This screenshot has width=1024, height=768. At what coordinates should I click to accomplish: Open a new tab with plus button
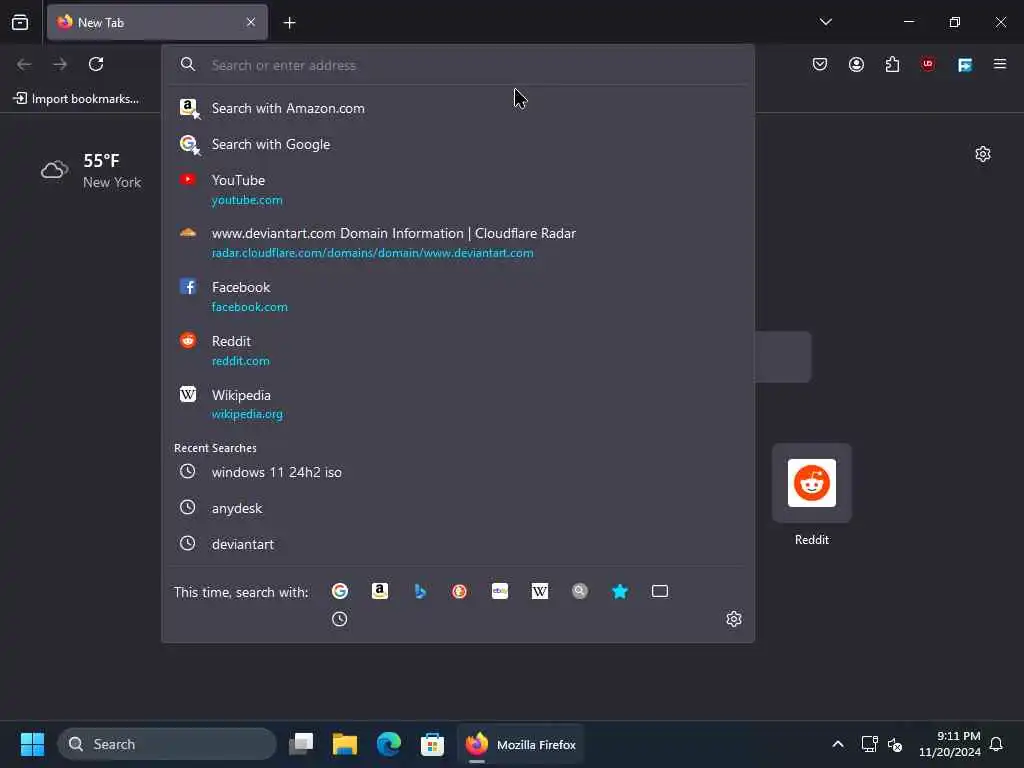(x=289, y=23)
